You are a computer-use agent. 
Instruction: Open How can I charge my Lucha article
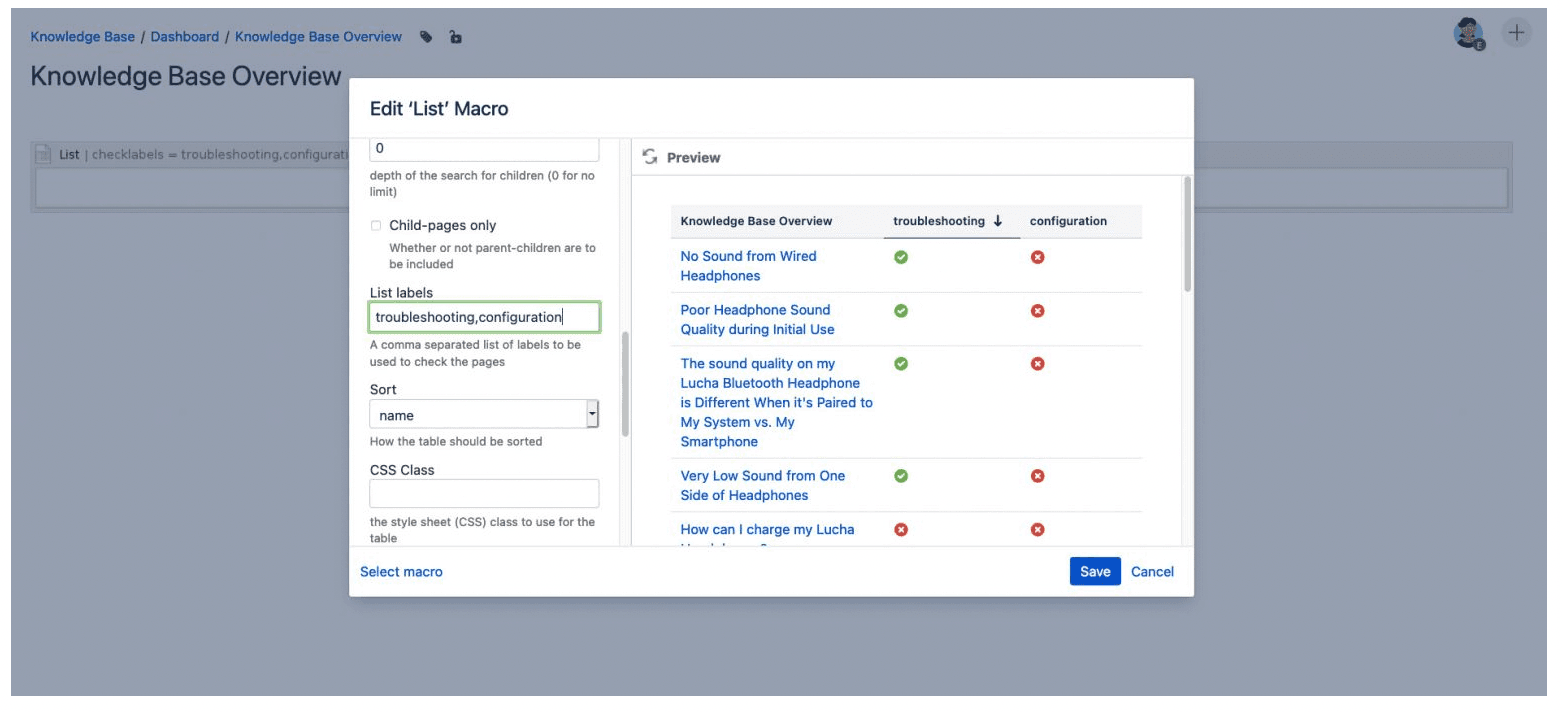[x=767, y=530]
